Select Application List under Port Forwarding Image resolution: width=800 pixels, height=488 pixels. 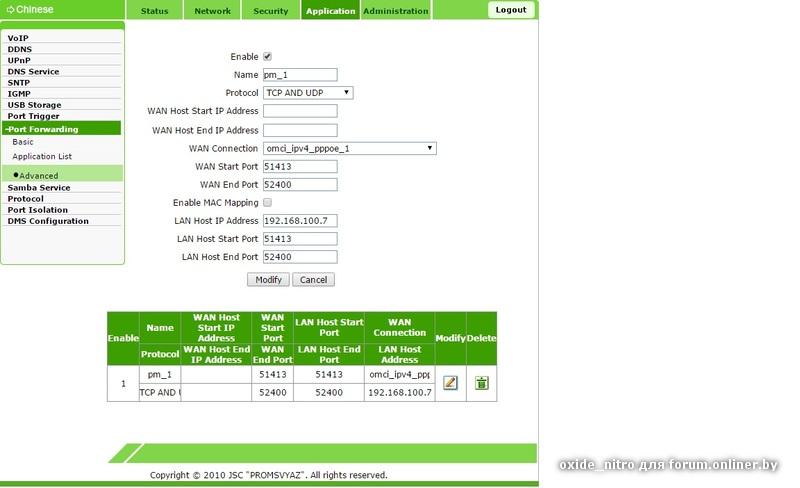pyautogui.click(x=42, y=156)
